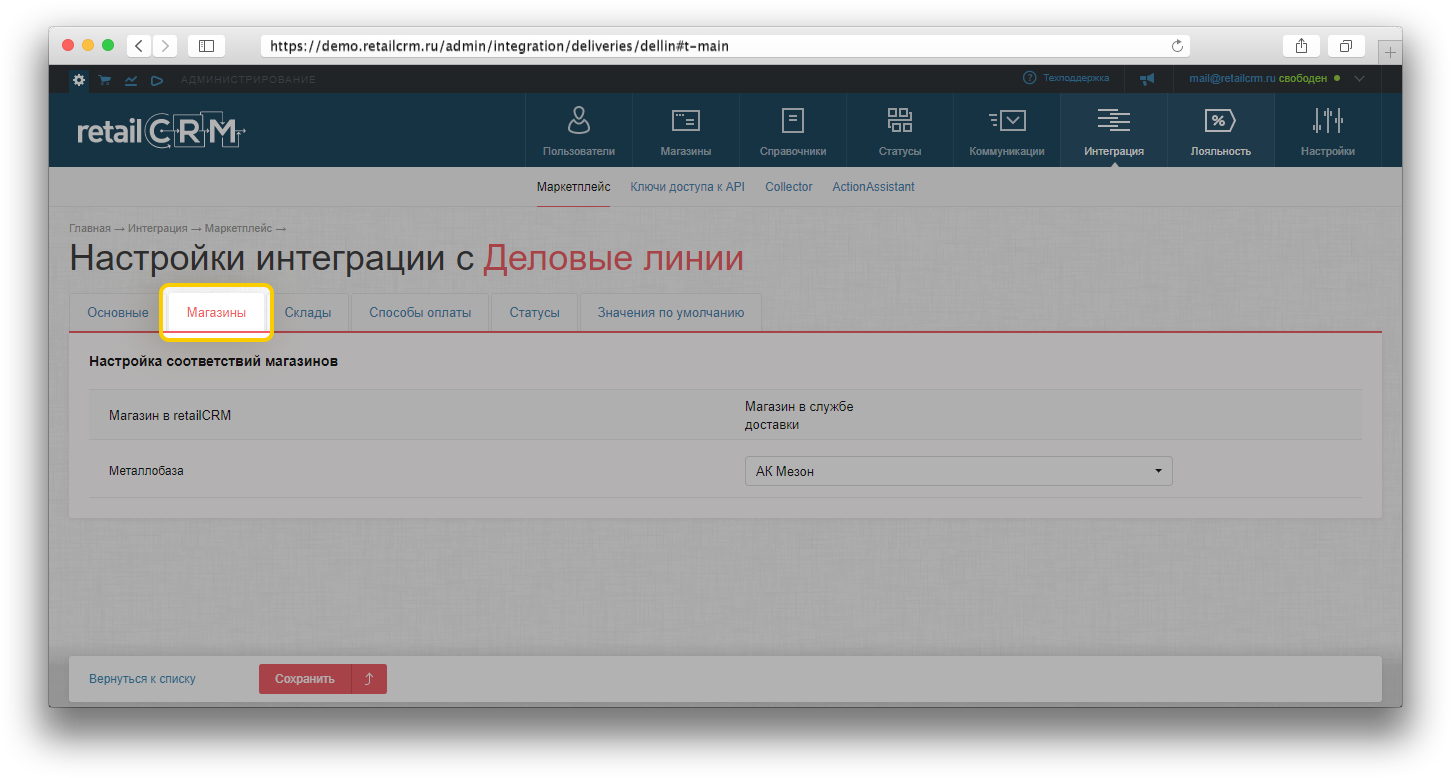Image resolution: width=1451 pixels, height=778 pixels.
Task: Open the Справочники section
Action: pyautogui.click(x=793, y=131)
